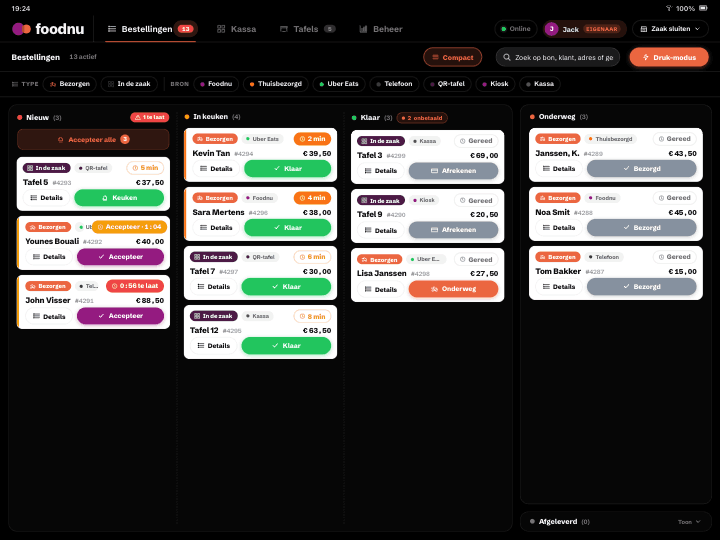Activate Druk-modus
The width and height of the screenshot is (720, 540).
(669, 57)
